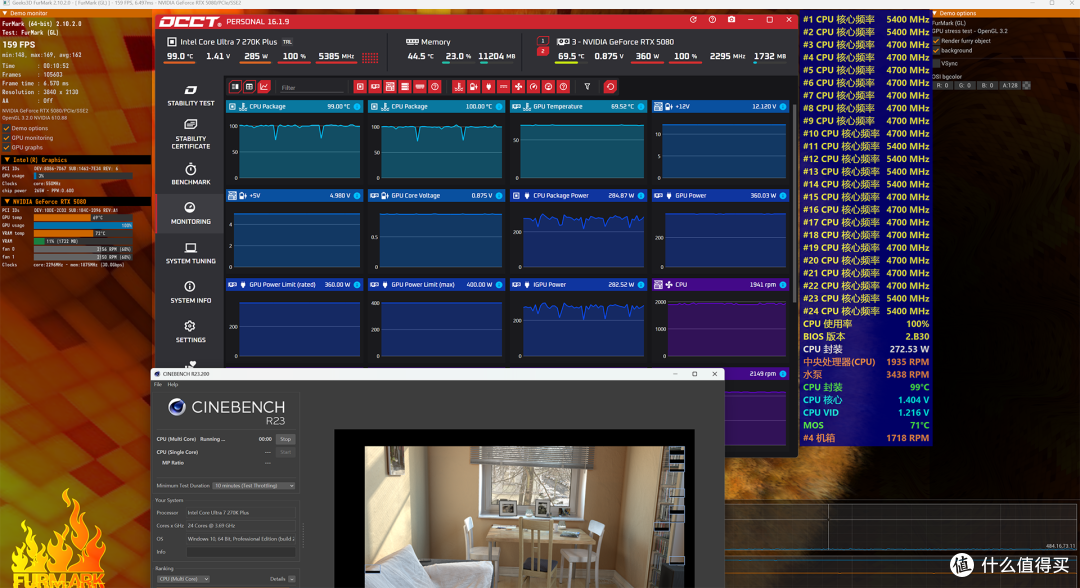Switch OCCT monitoring to split view
Image resolution: width=1080 pixels, height=588 pixels.
click(x=235, y=87)
